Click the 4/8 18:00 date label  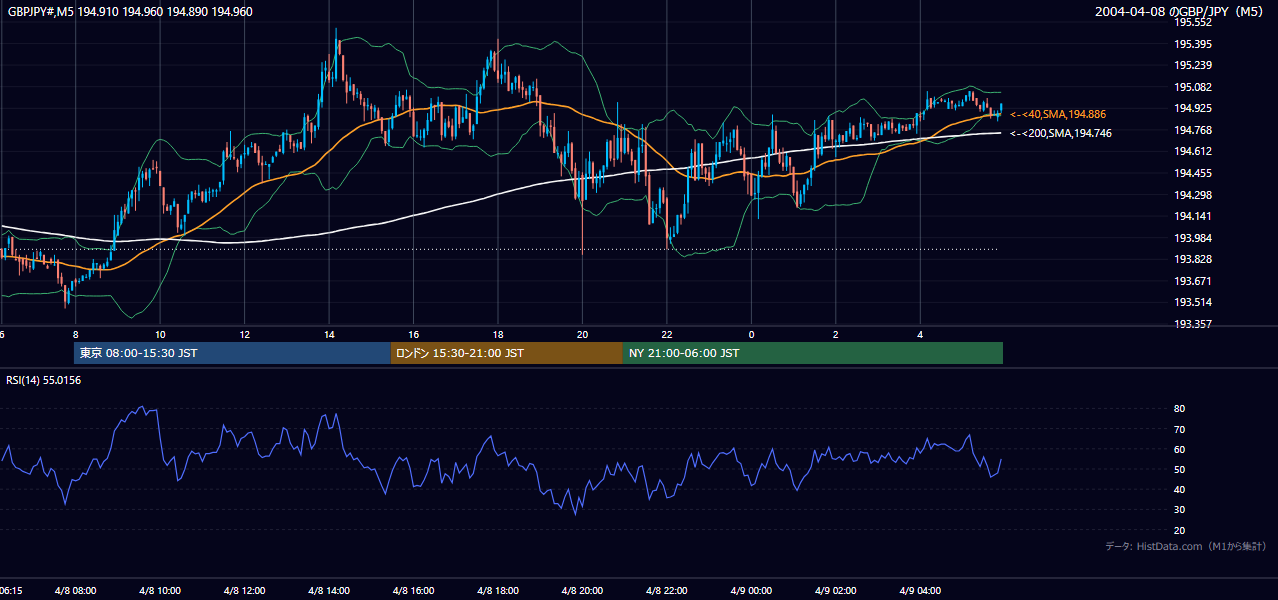(498, 591)
